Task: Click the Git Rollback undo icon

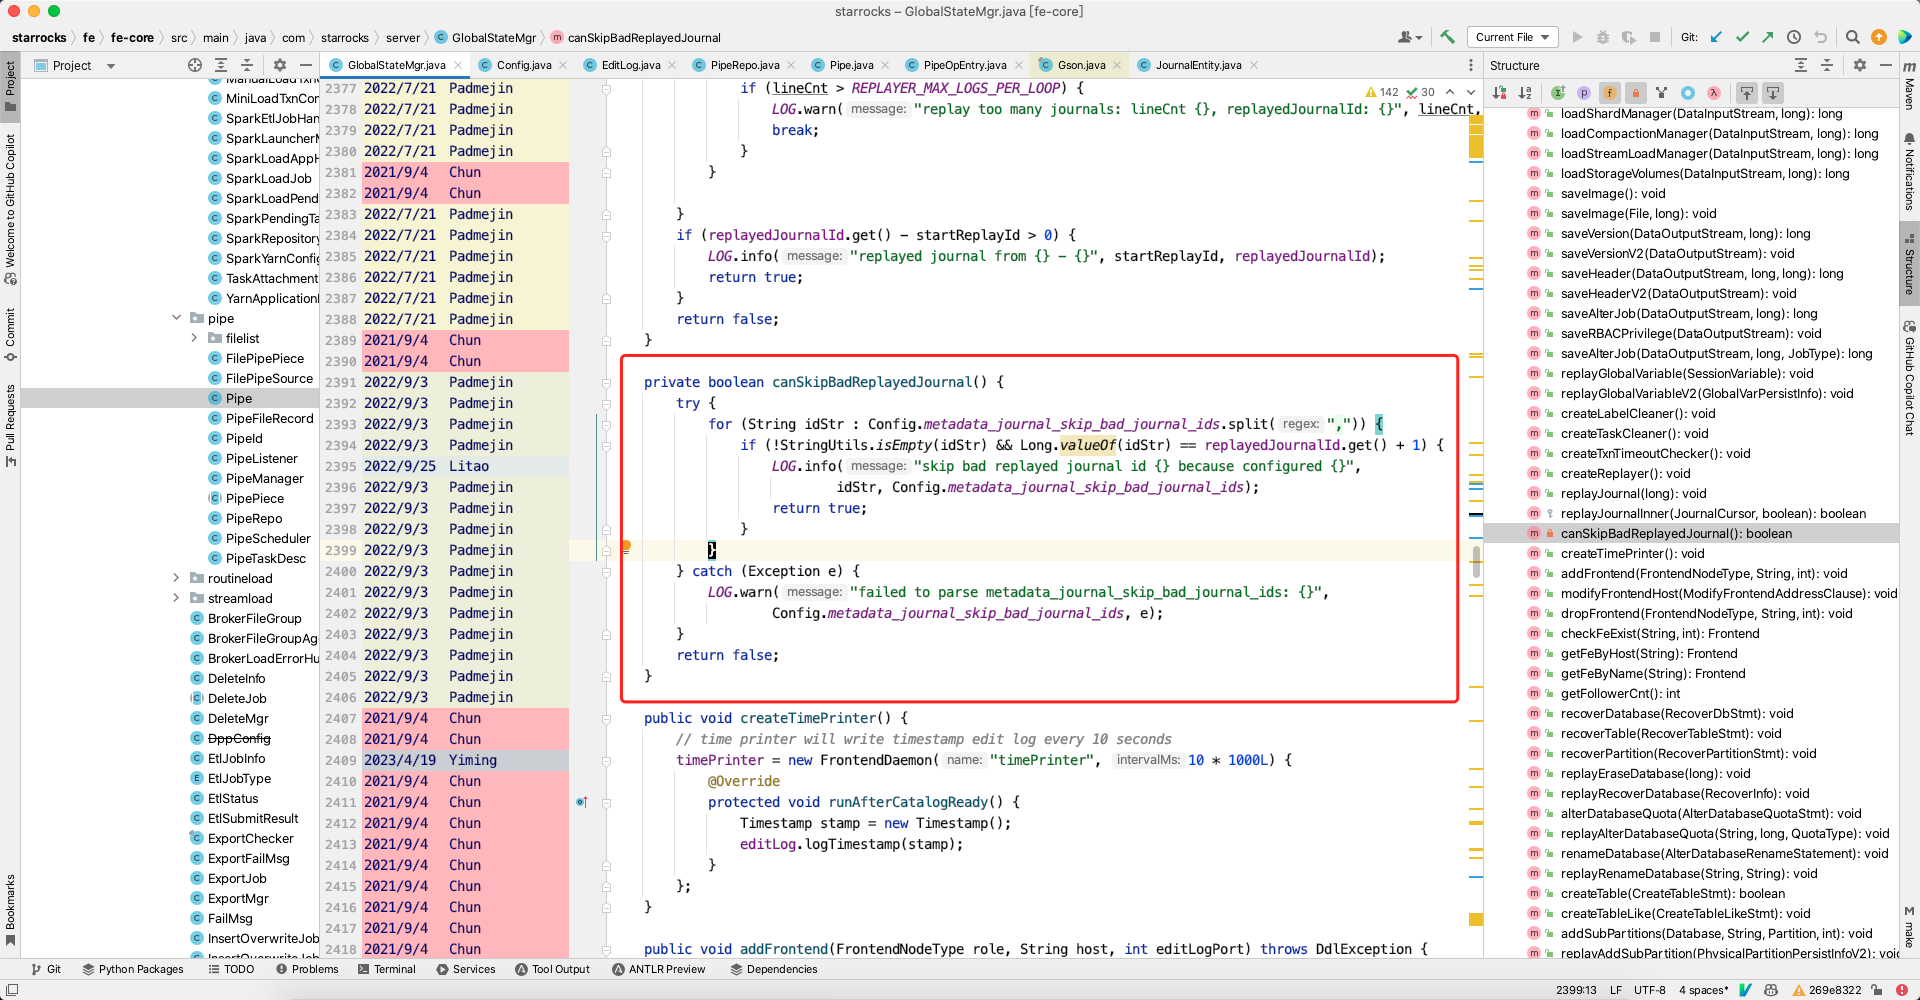Action: (x=1820, y=37)
